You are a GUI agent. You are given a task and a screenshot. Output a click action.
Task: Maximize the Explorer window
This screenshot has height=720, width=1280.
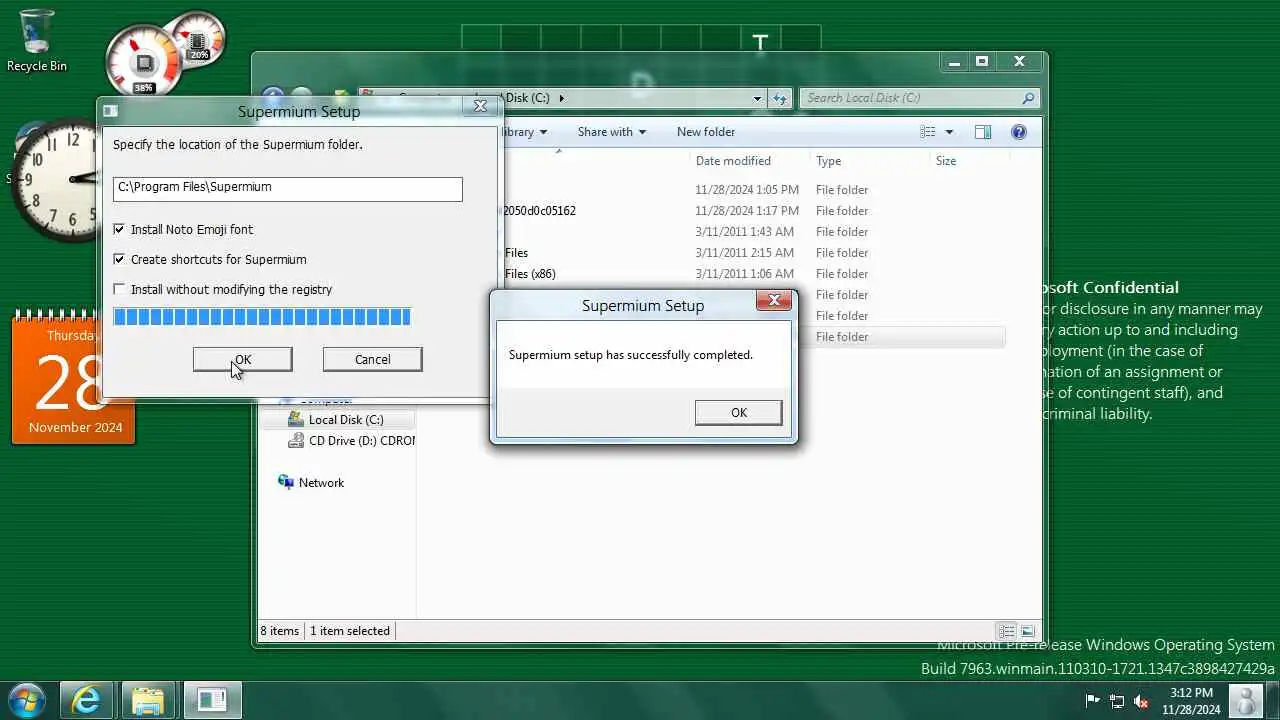(x=982, y=62)
